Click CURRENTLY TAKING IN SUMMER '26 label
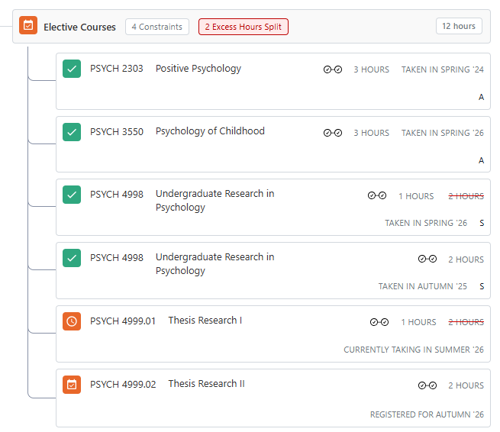The height and width of the screenshot is (432, 500). [x=414, y=350]
